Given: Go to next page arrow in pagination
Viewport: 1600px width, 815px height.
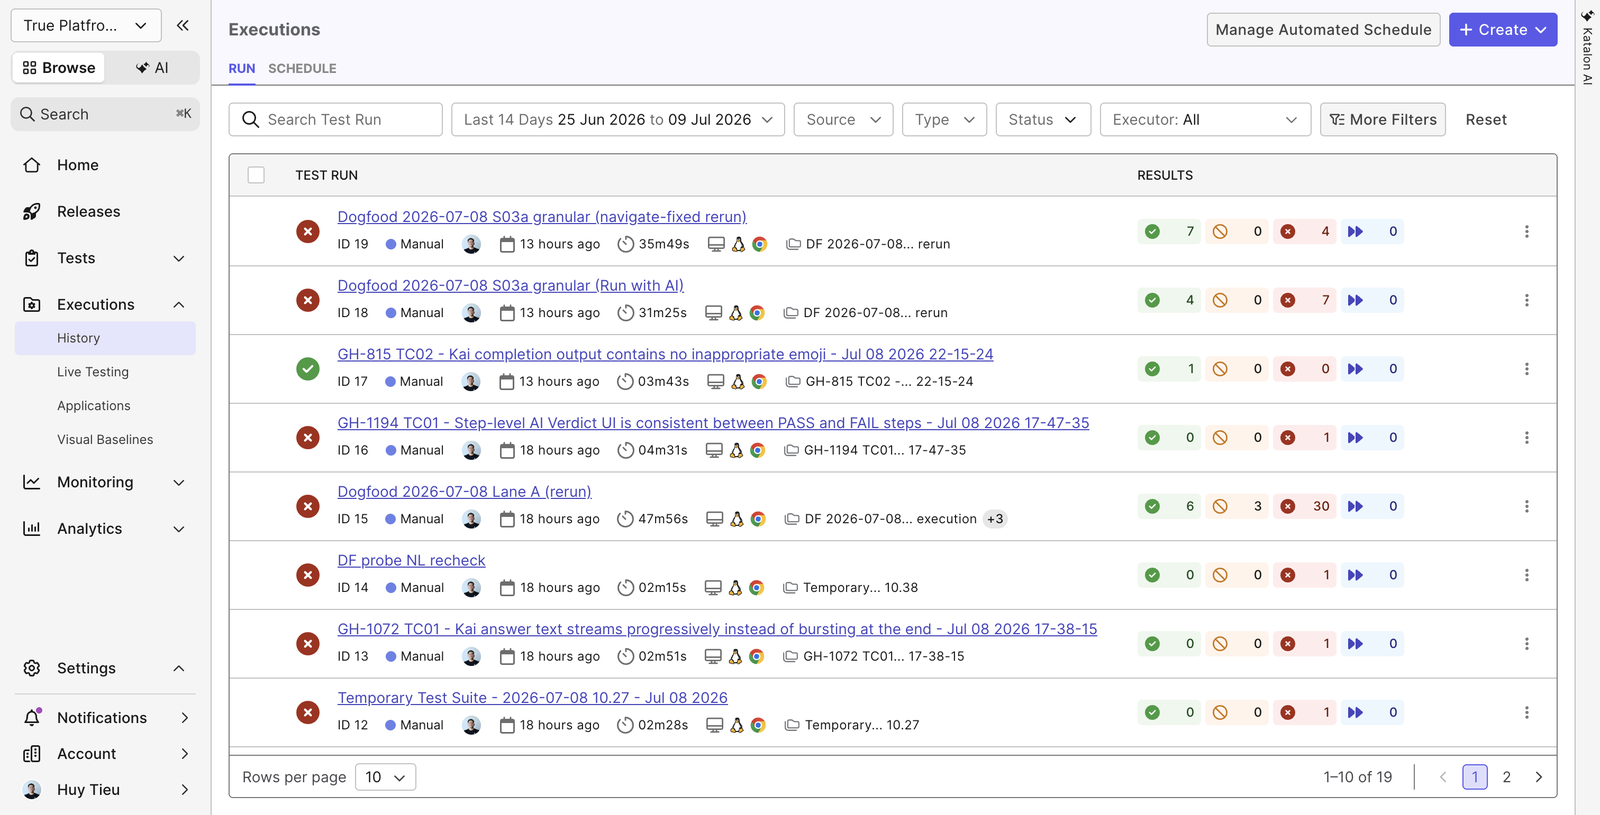Looking at the screenshot, I should 1539,777.
